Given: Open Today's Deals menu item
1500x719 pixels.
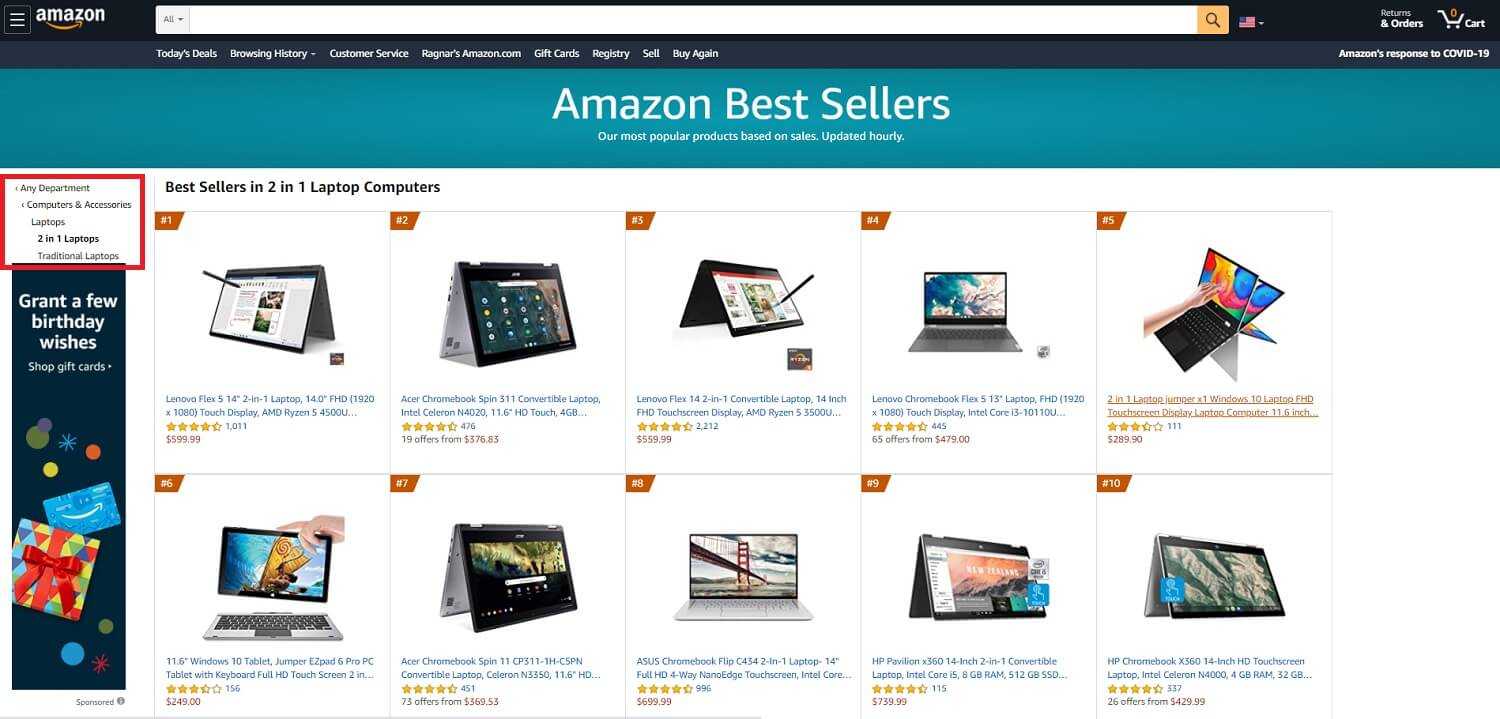Looking at the screenshot, I should 186,54.
